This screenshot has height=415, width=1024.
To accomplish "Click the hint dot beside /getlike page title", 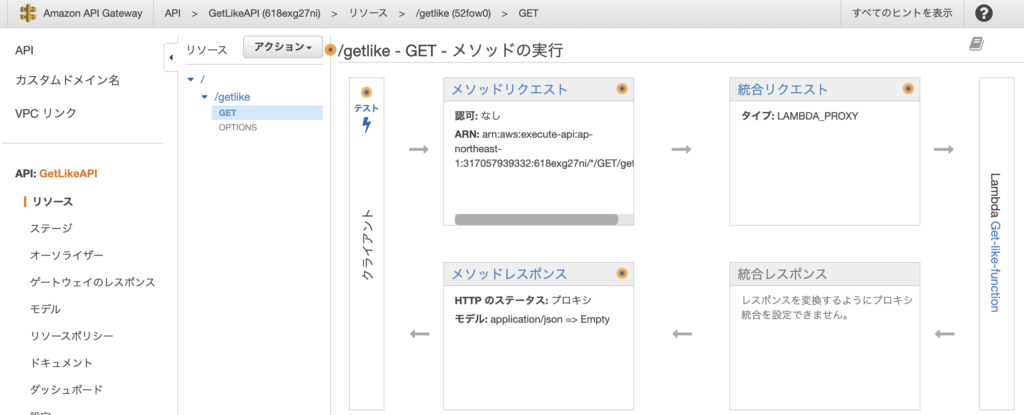I will pyautogui.click(x=331, y=50).
